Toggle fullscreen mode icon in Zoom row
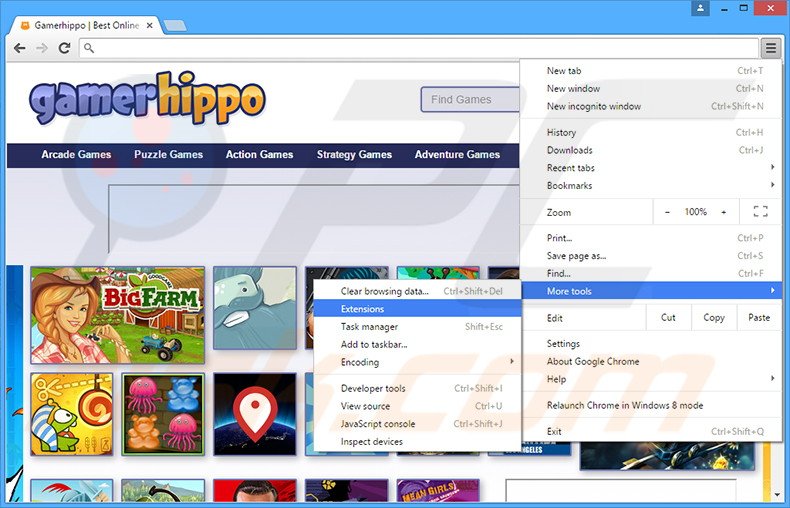Image resolution: width=790 pixels, height=508 pixels. click(760, 212)
